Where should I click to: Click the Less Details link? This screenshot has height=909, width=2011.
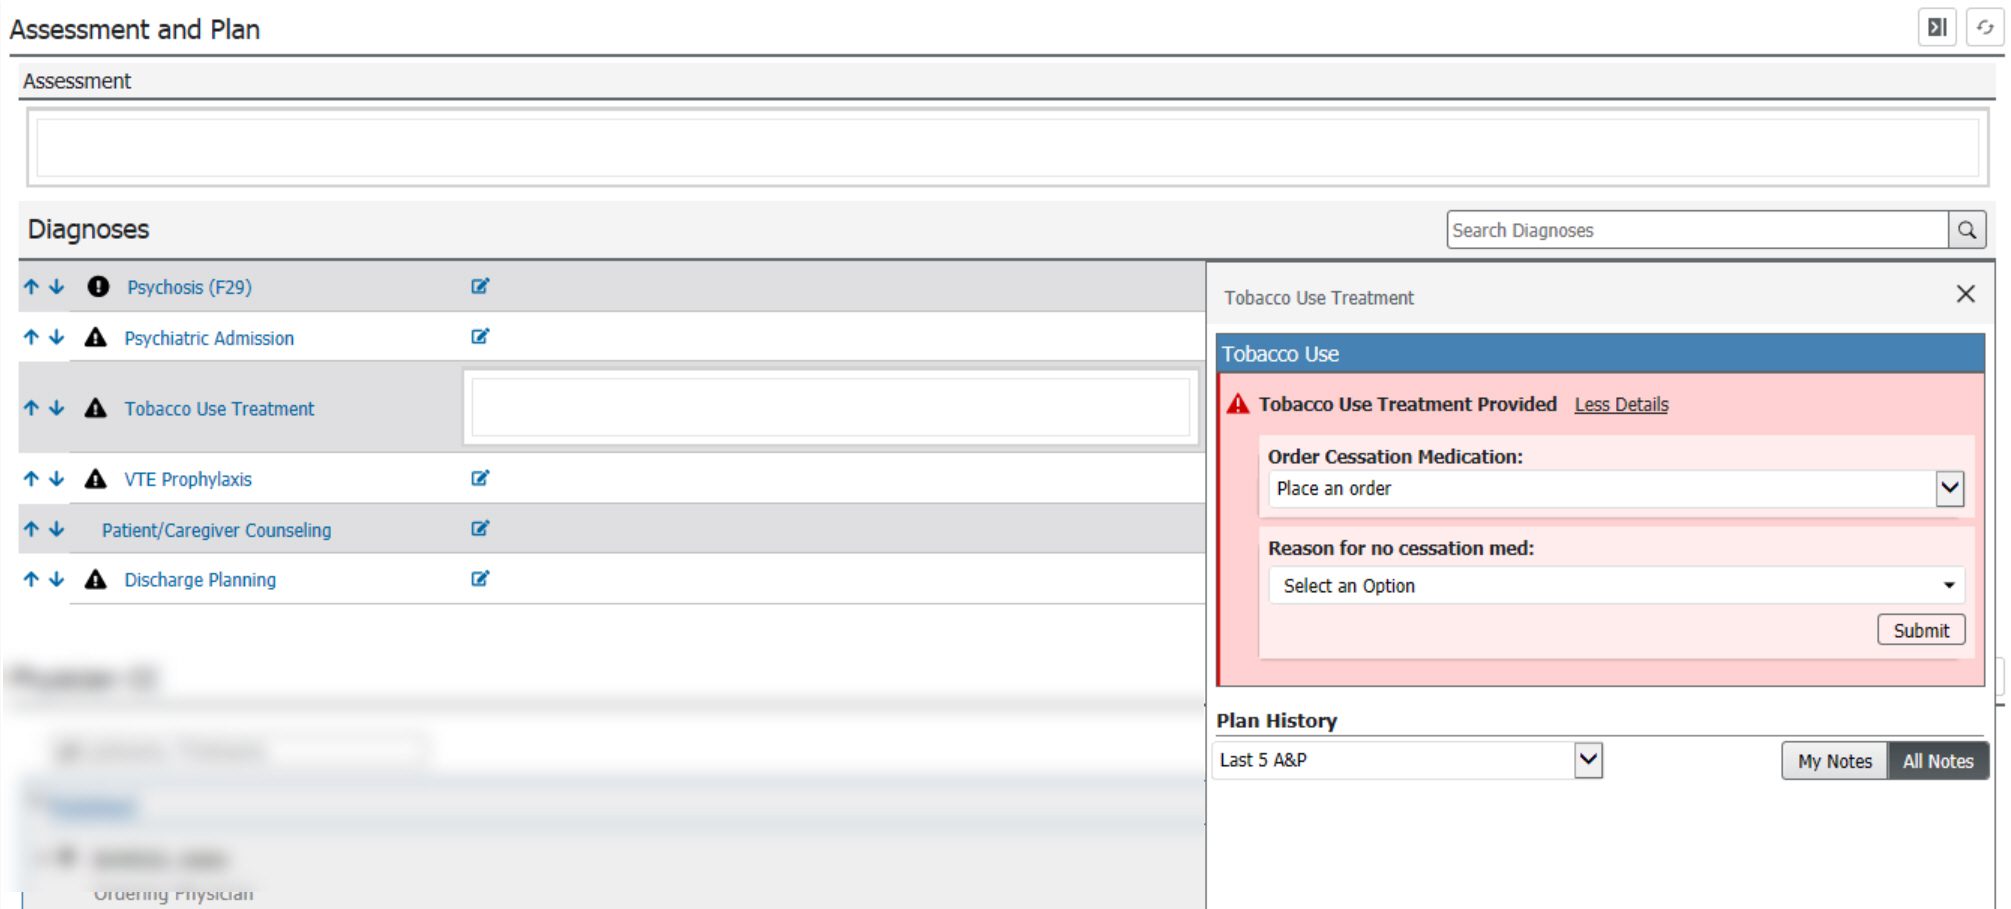tap(1621, 404)
